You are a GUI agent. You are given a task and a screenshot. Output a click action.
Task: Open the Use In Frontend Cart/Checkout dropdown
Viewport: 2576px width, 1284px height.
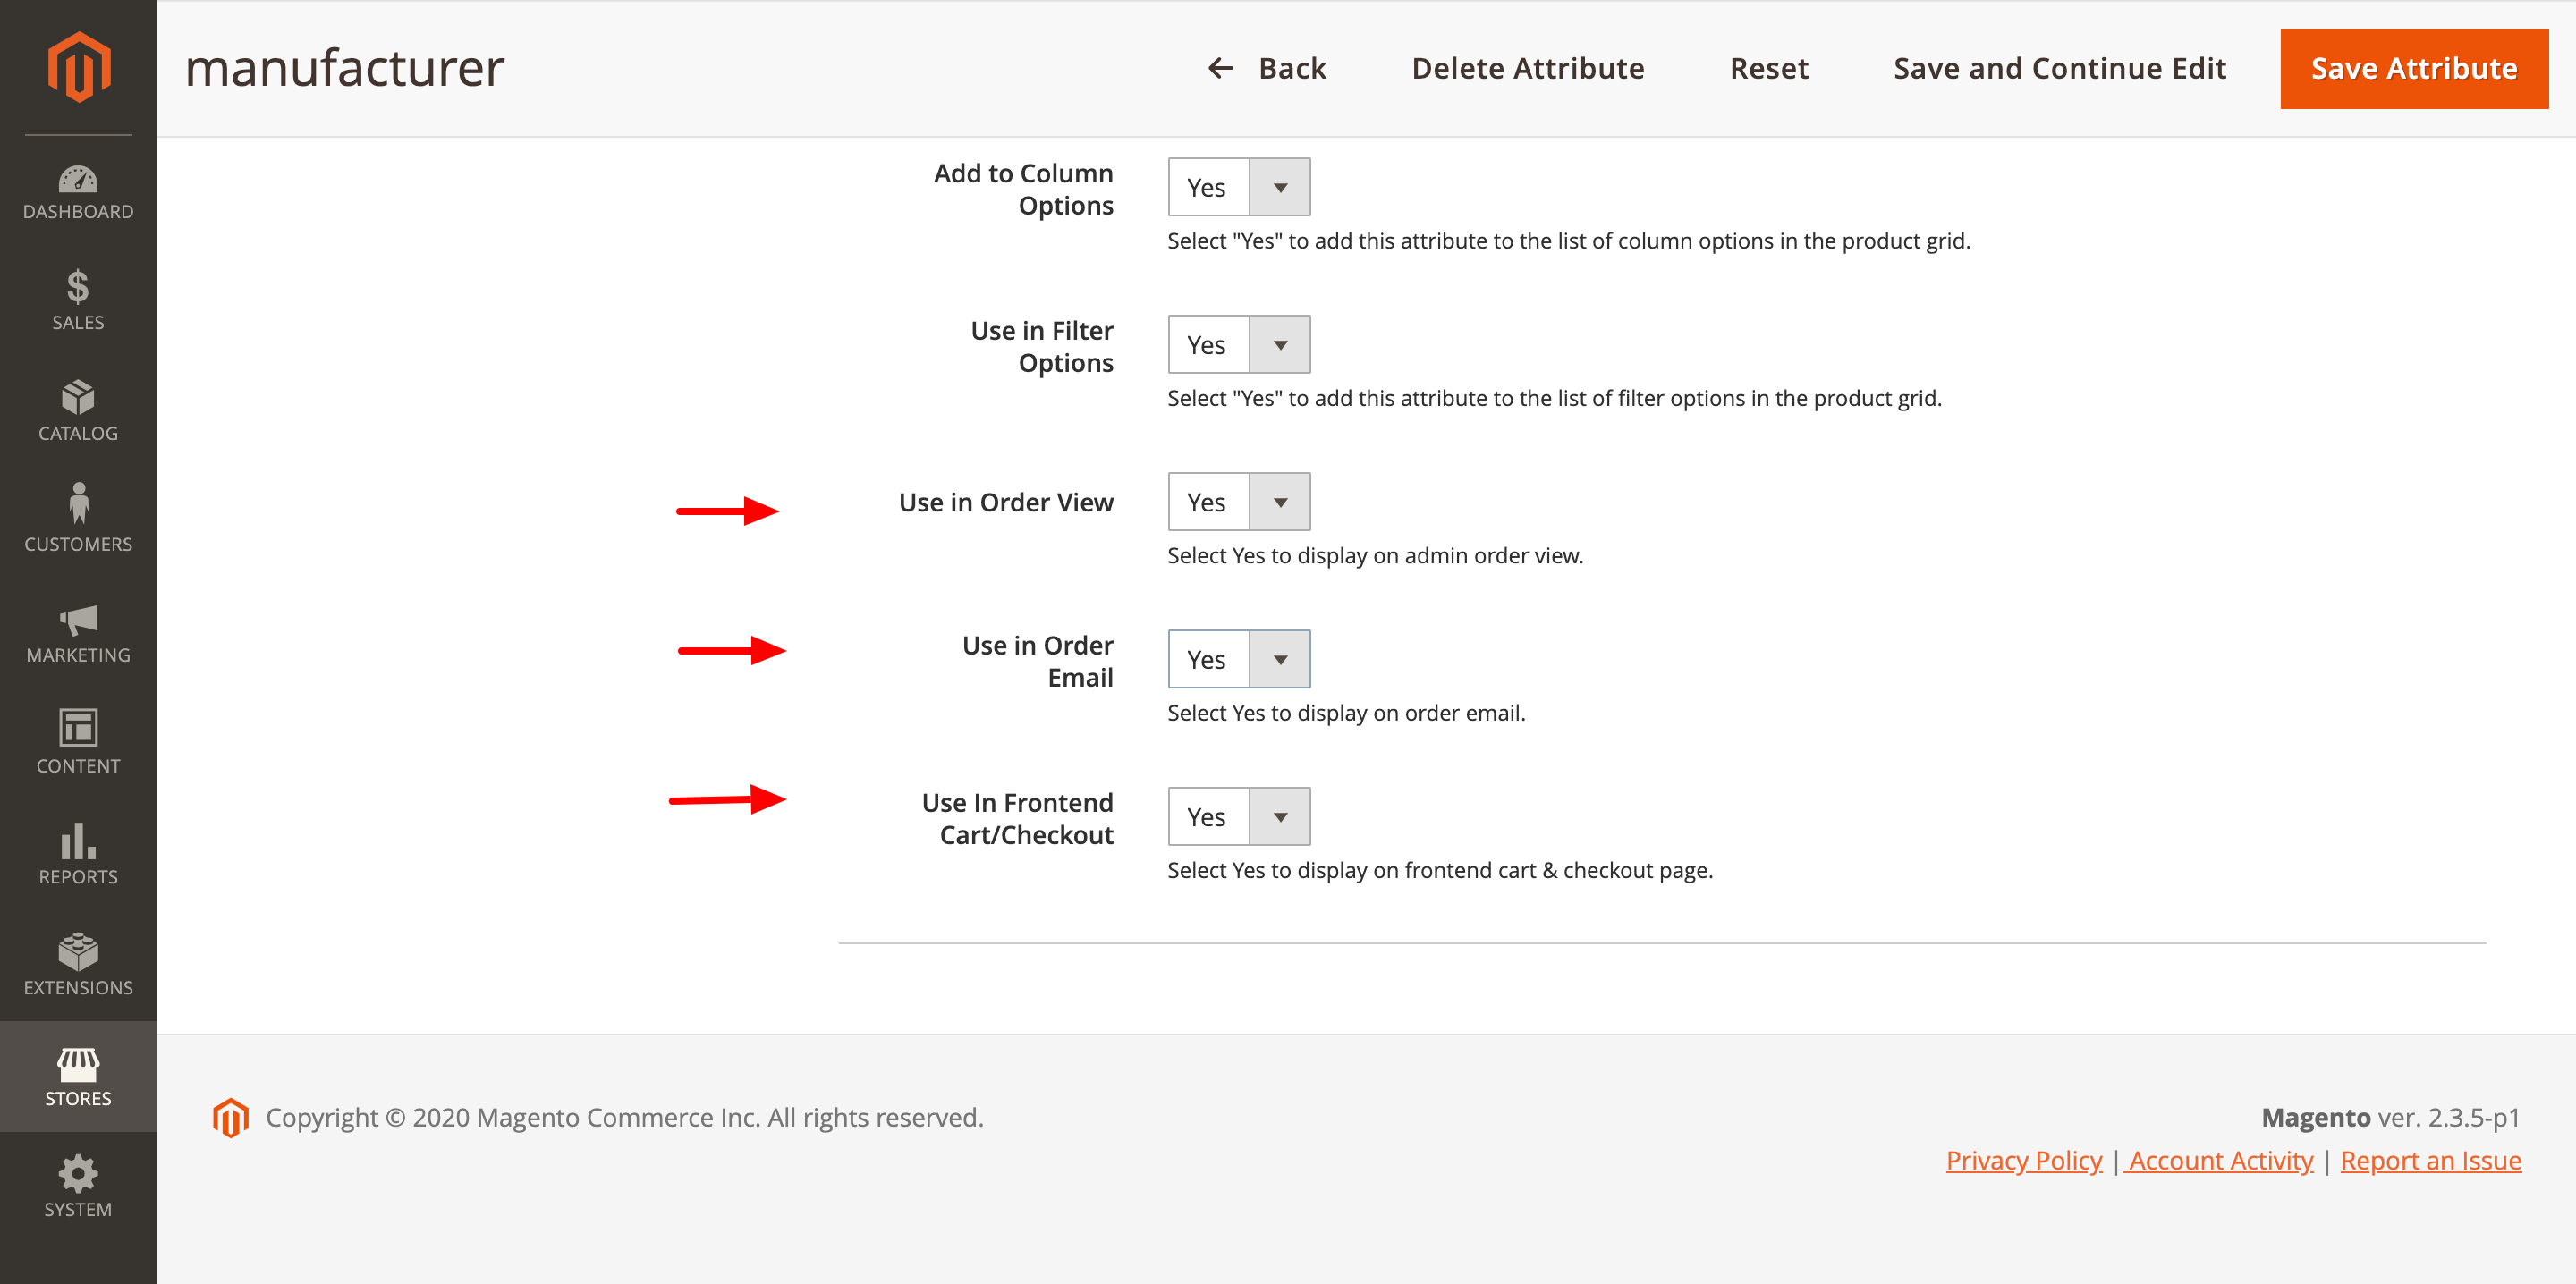[1239, 817]
